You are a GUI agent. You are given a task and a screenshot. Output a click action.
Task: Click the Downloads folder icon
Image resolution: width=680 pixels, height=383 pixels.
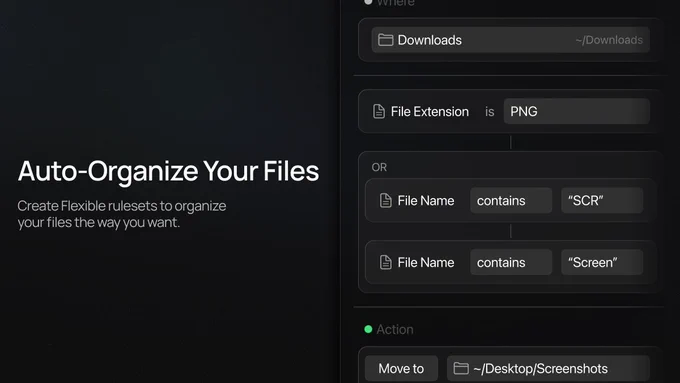385,40
